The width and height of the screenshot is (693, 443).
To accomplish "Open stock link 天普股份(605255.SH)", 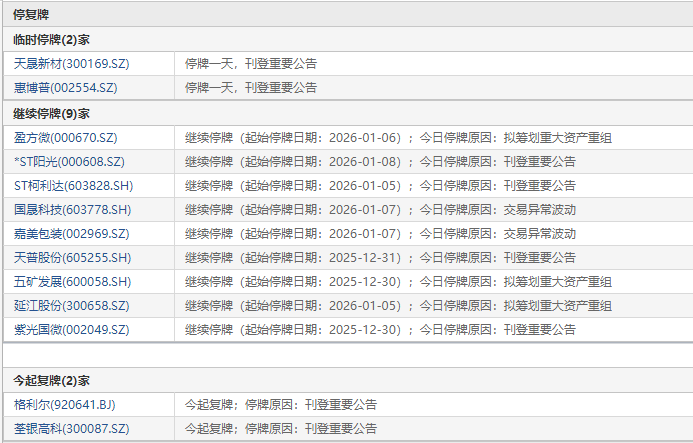I will click(72, 258).
